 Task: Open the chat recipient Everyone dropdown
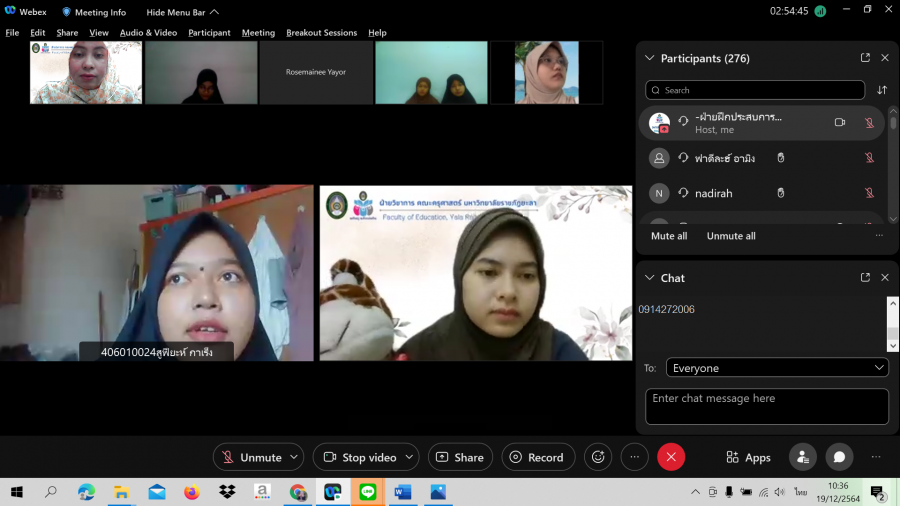[x=777, y=368]
